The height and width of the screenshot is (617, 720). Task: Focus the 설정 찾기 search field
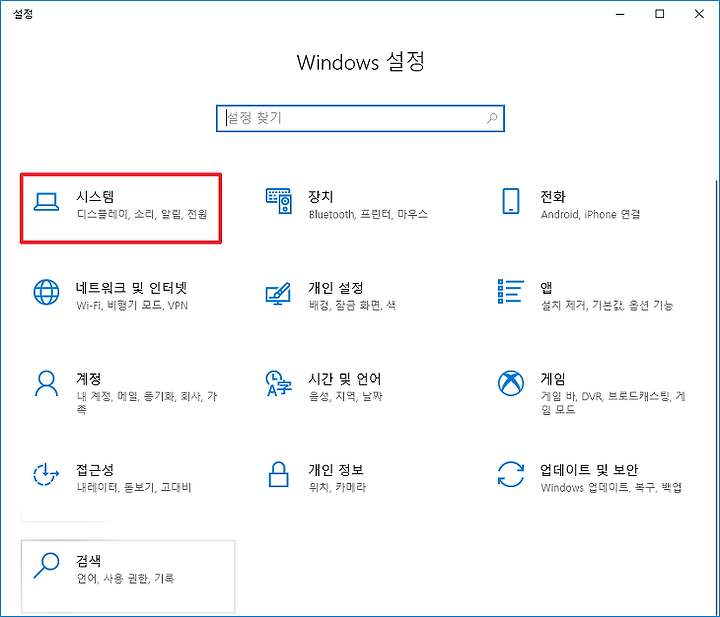pyautogui.click(x=360, y=118)
